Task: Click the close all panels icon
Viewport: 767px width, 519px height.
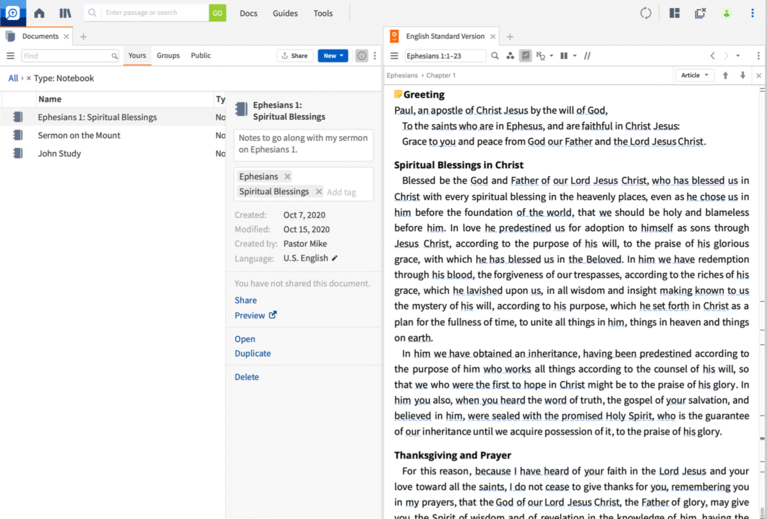Action: click(700, 13)
